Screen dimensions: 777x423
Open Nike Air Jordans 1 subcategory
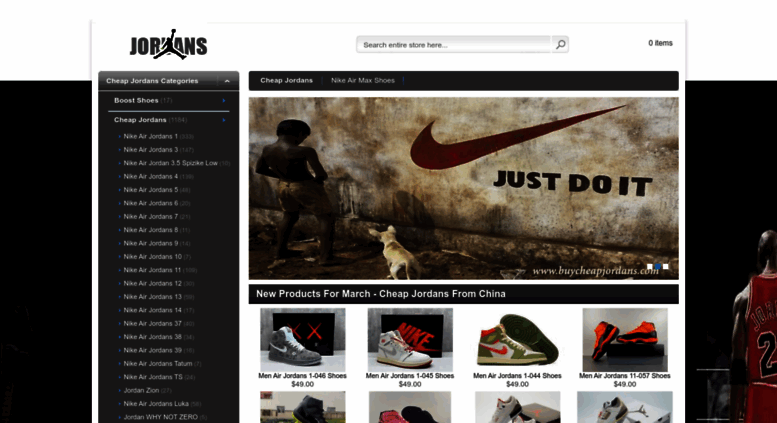(151, 136)
